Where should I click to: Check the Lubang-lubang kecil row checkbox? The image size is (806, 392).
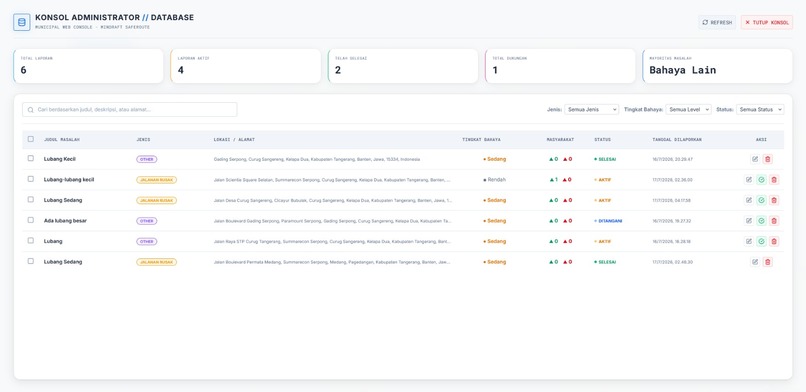click(31, 179)
